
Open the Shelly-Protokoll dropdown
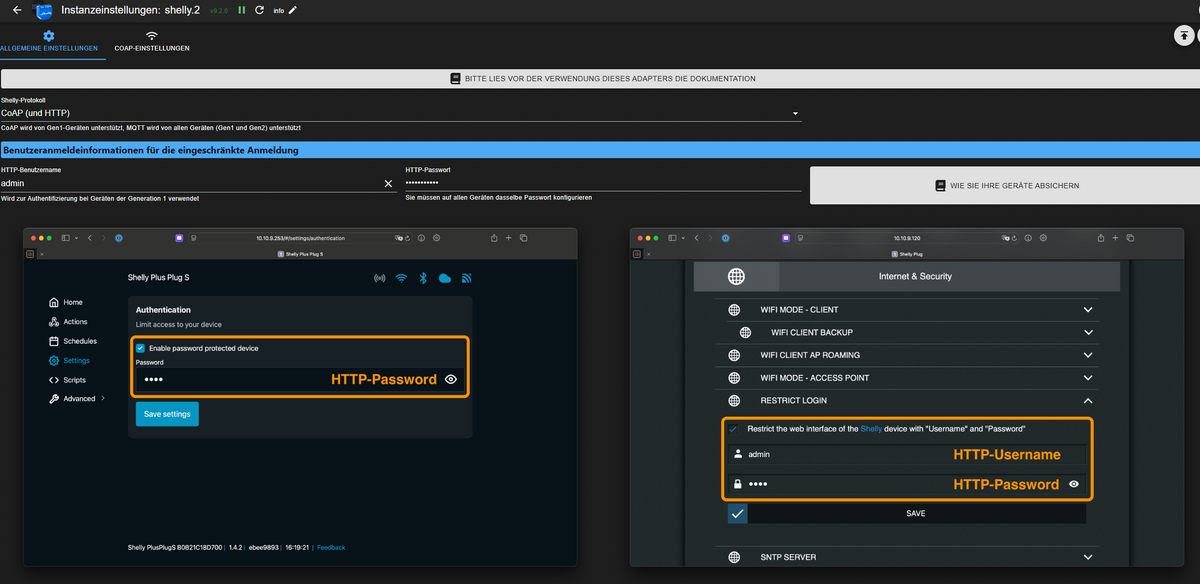(x=401, y=114)
